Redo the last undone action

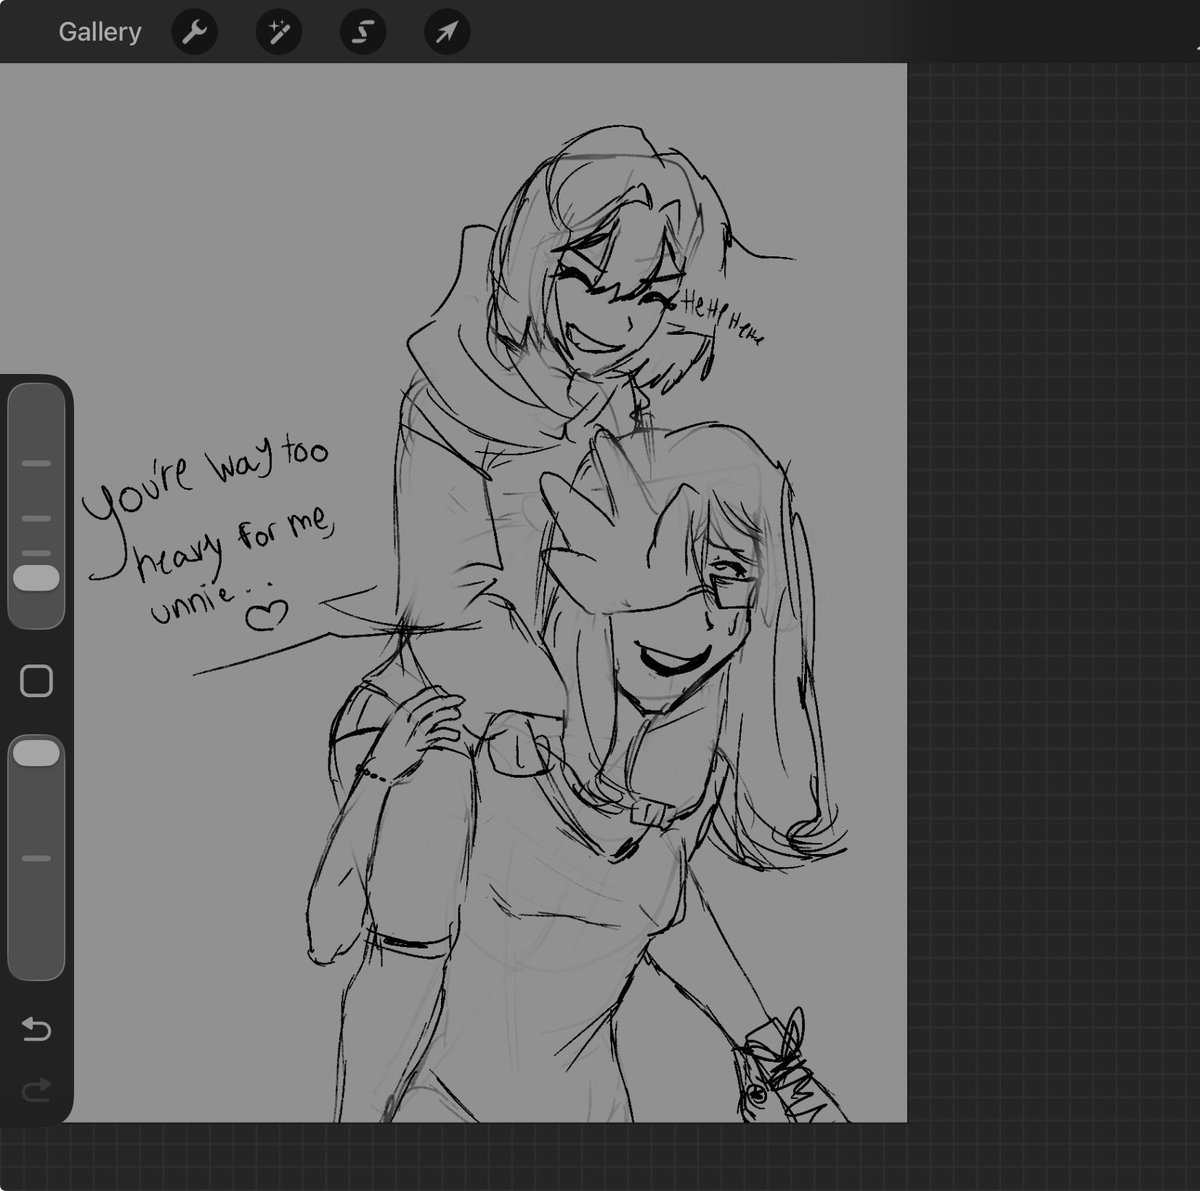point(36,1089)
